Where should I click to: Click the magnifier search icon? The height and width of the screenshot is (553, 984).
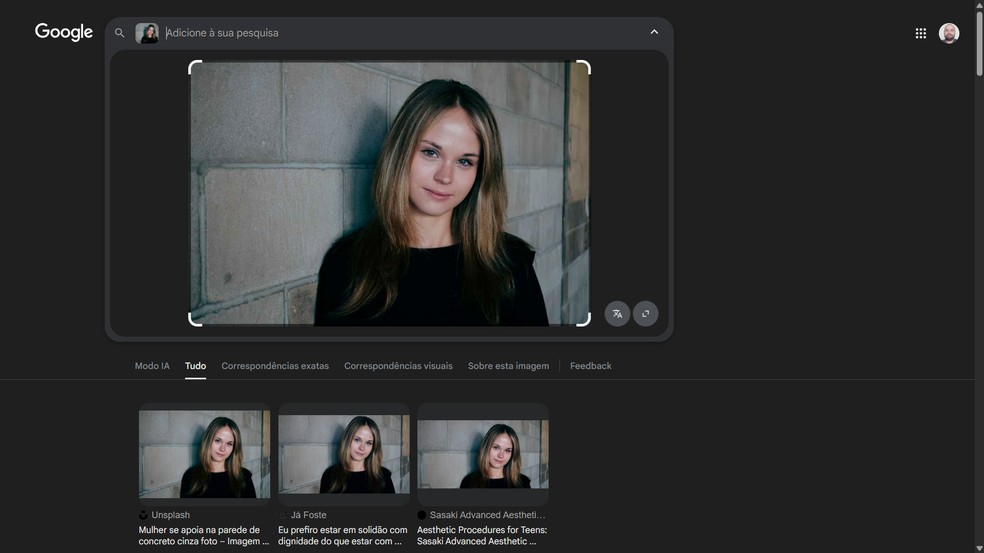pyautogui.click(x=120, y=33)
